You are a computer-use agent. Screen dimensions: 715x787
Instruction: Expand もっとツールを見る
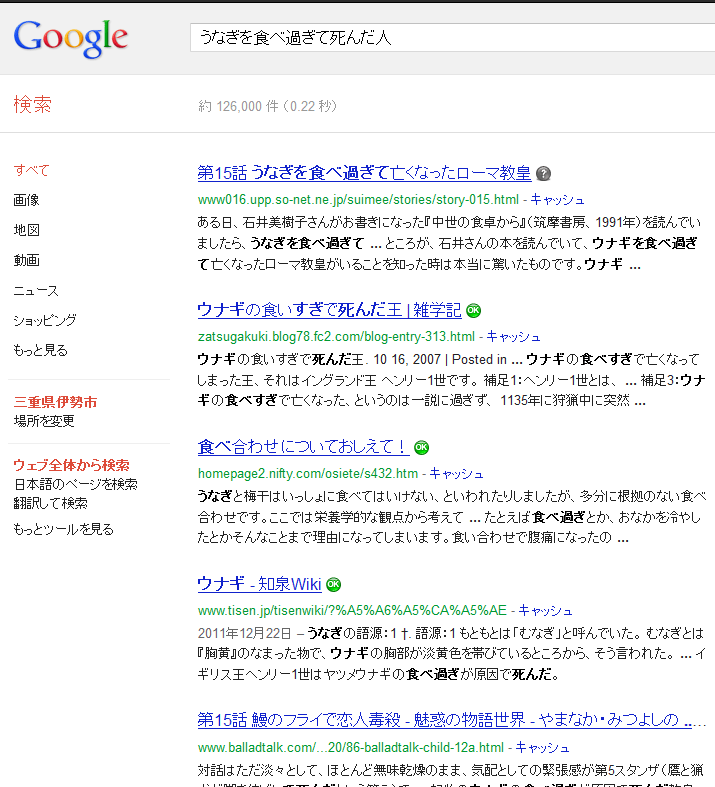click(x=64, y=529)
